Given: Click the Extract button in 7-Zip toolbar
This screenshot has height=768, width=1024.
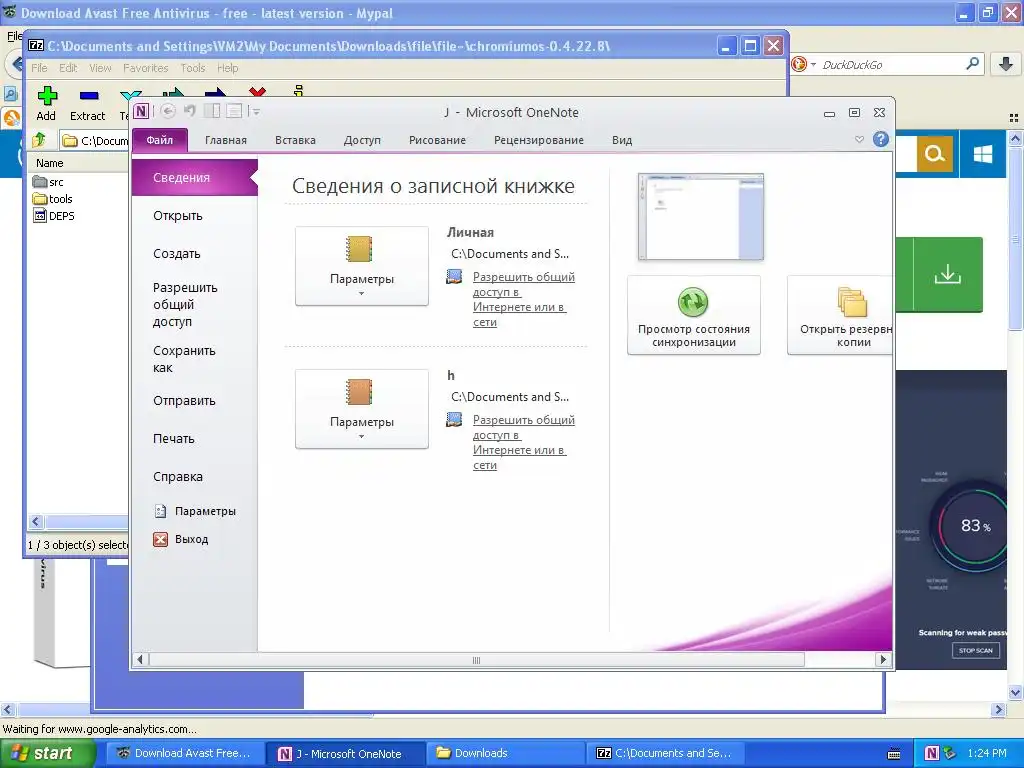Looking at the screenshot, I should (88, 103).
